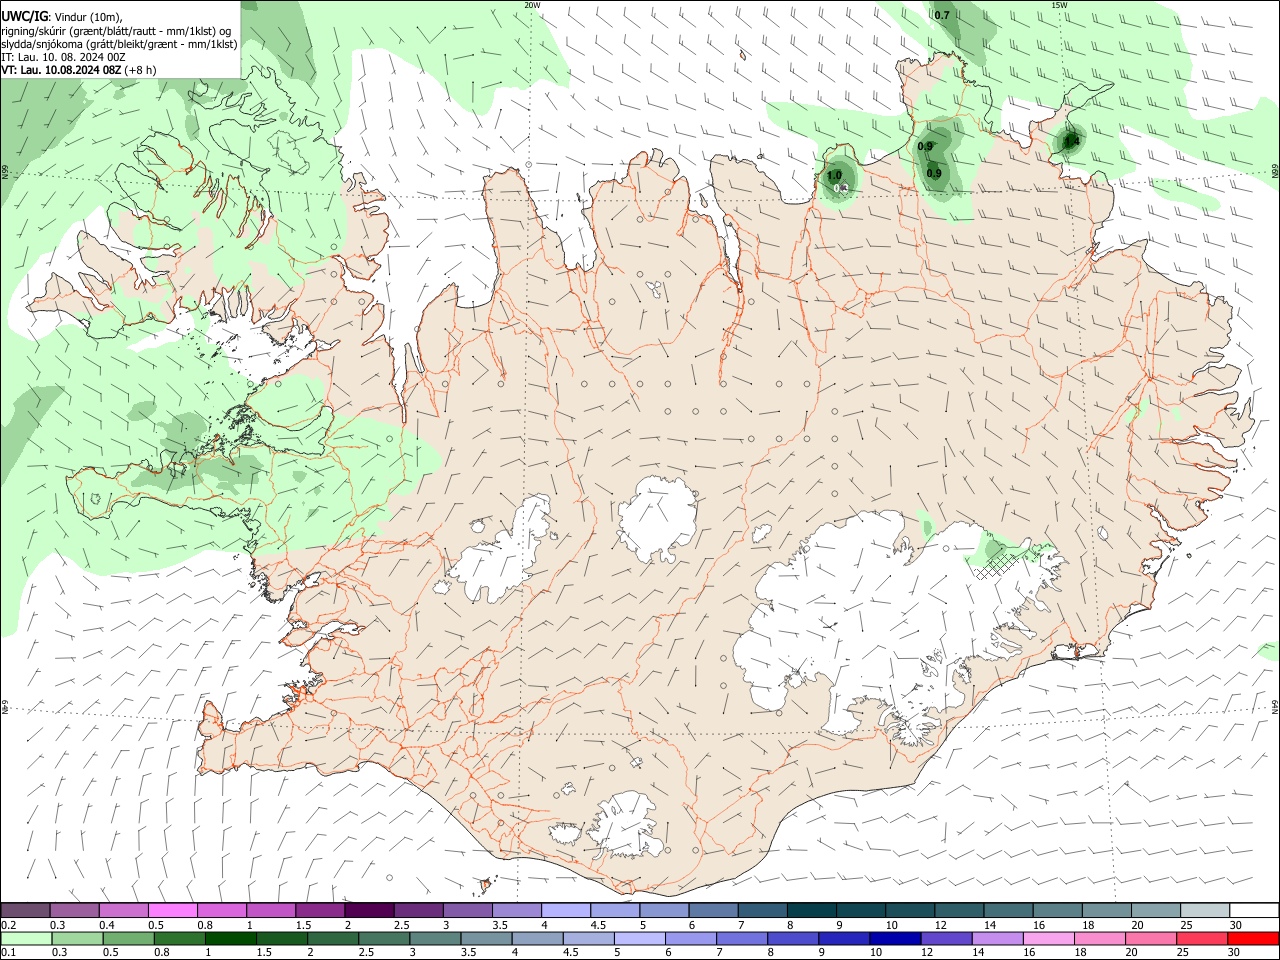Pick the darkest purple 2 sleet/snow scale swatch
Screen dimensions: 1280x960
click(369, 910)
